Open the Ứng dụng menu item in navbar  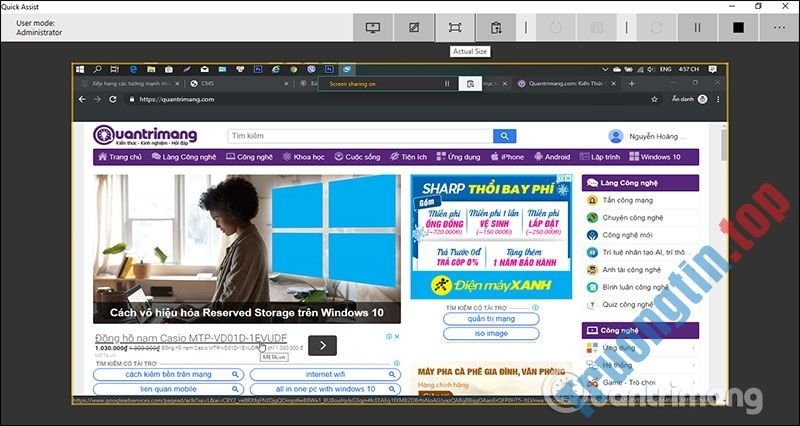pos(458,157)
